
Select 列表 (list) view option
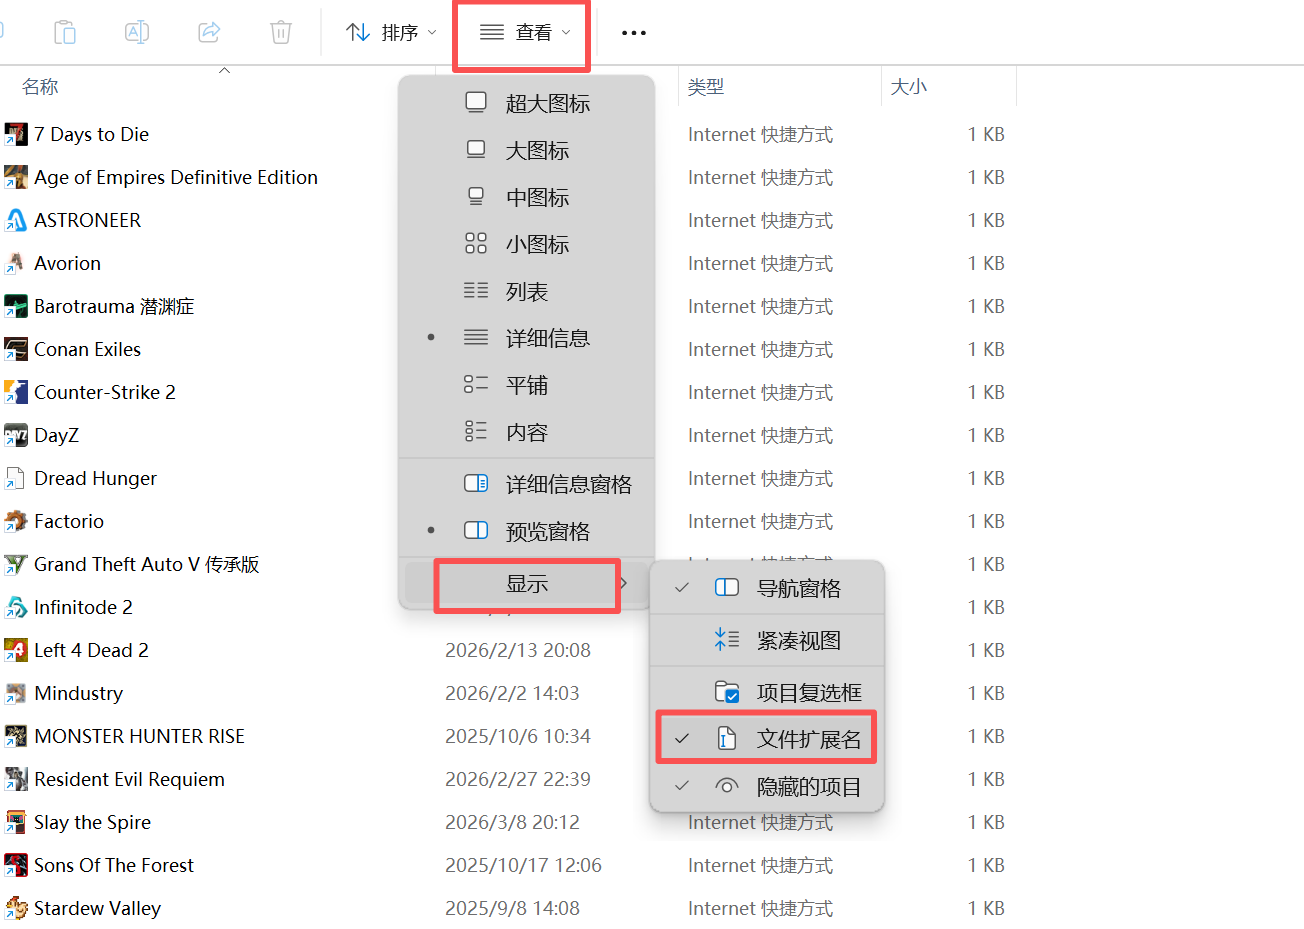pyautogui.click(x=527, y=291)
